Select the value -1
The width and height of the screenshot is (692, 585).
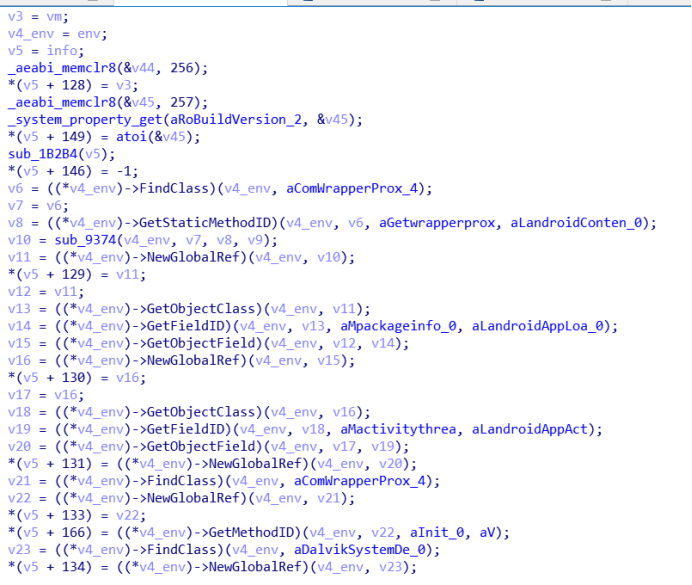tap(124, 171)
